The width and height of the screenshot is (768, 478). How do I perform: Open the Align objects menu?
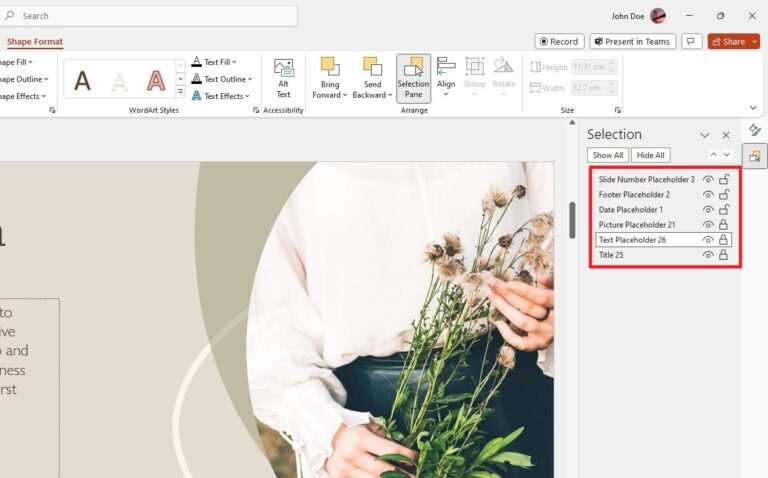446,75
